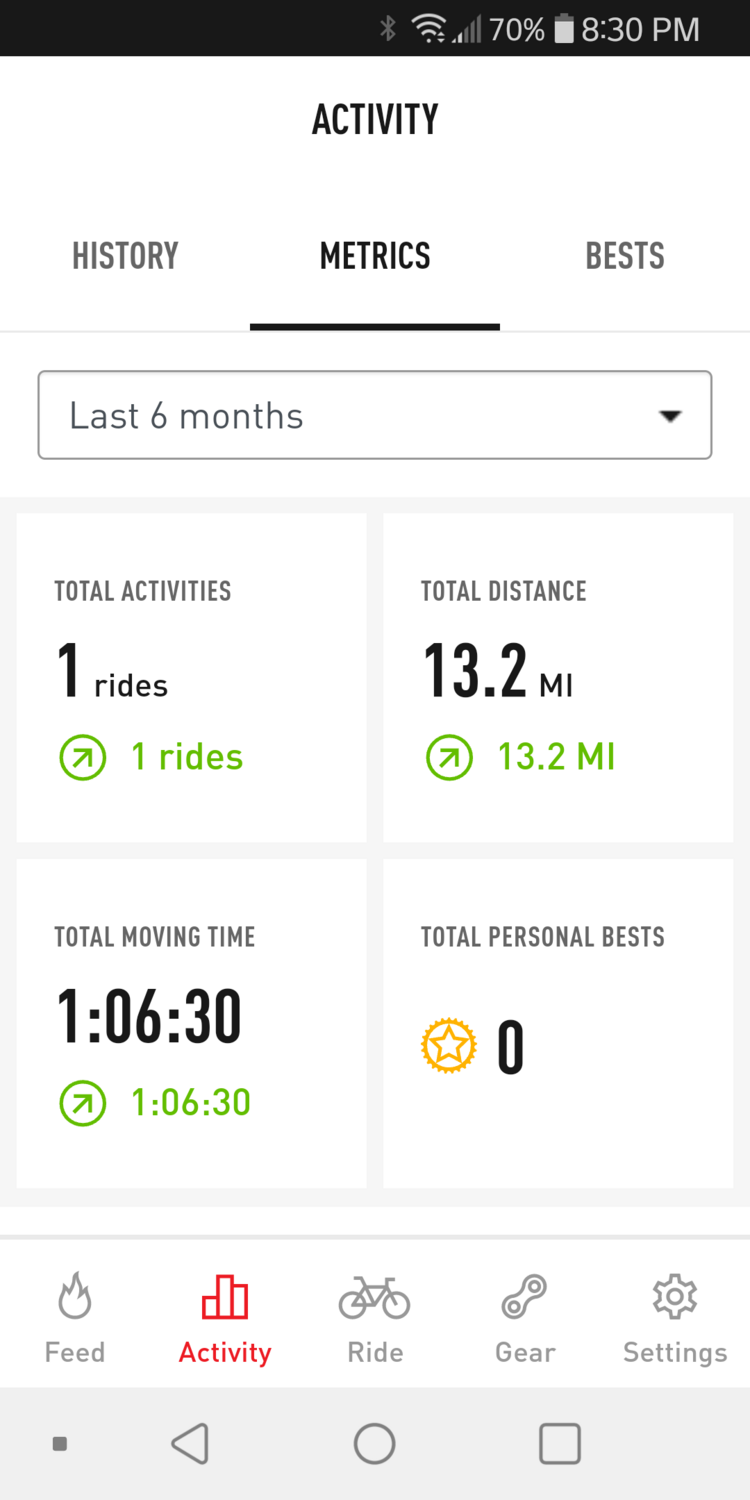Open the Last 6 months period selector

click(374, 416)
